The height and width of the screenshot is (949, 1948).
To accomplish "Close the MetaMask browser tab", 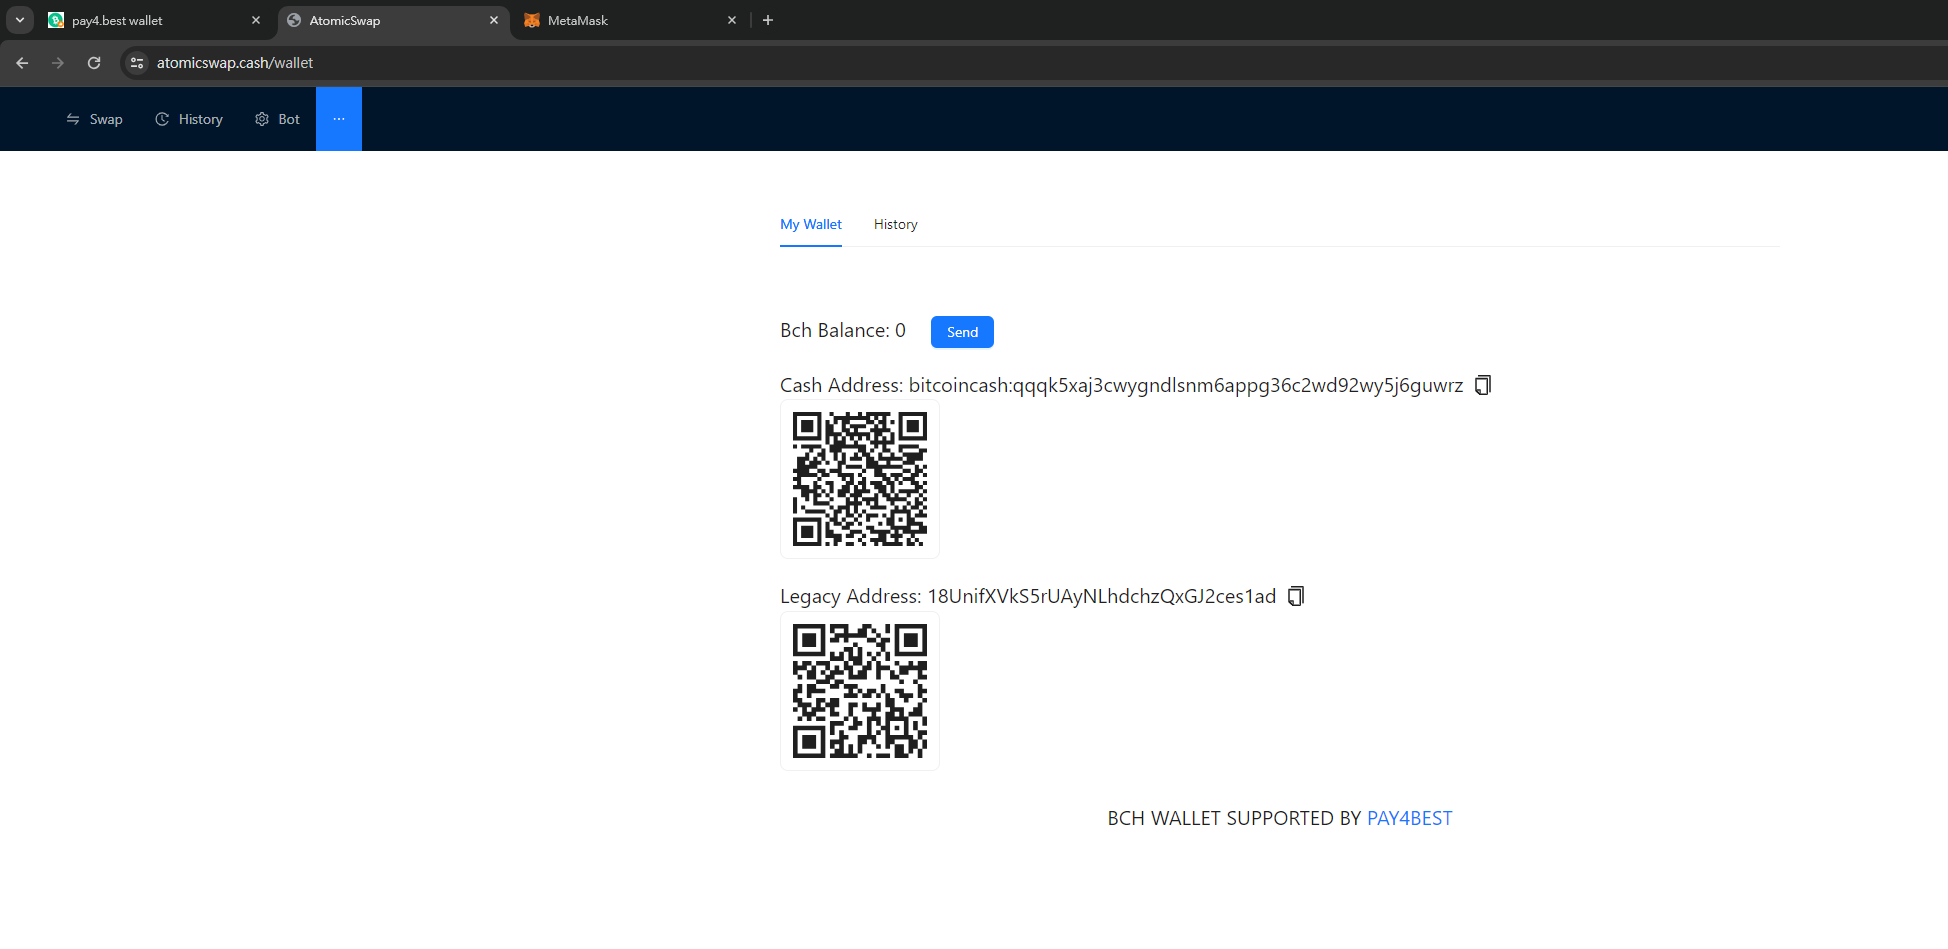I will click(732, 20).
